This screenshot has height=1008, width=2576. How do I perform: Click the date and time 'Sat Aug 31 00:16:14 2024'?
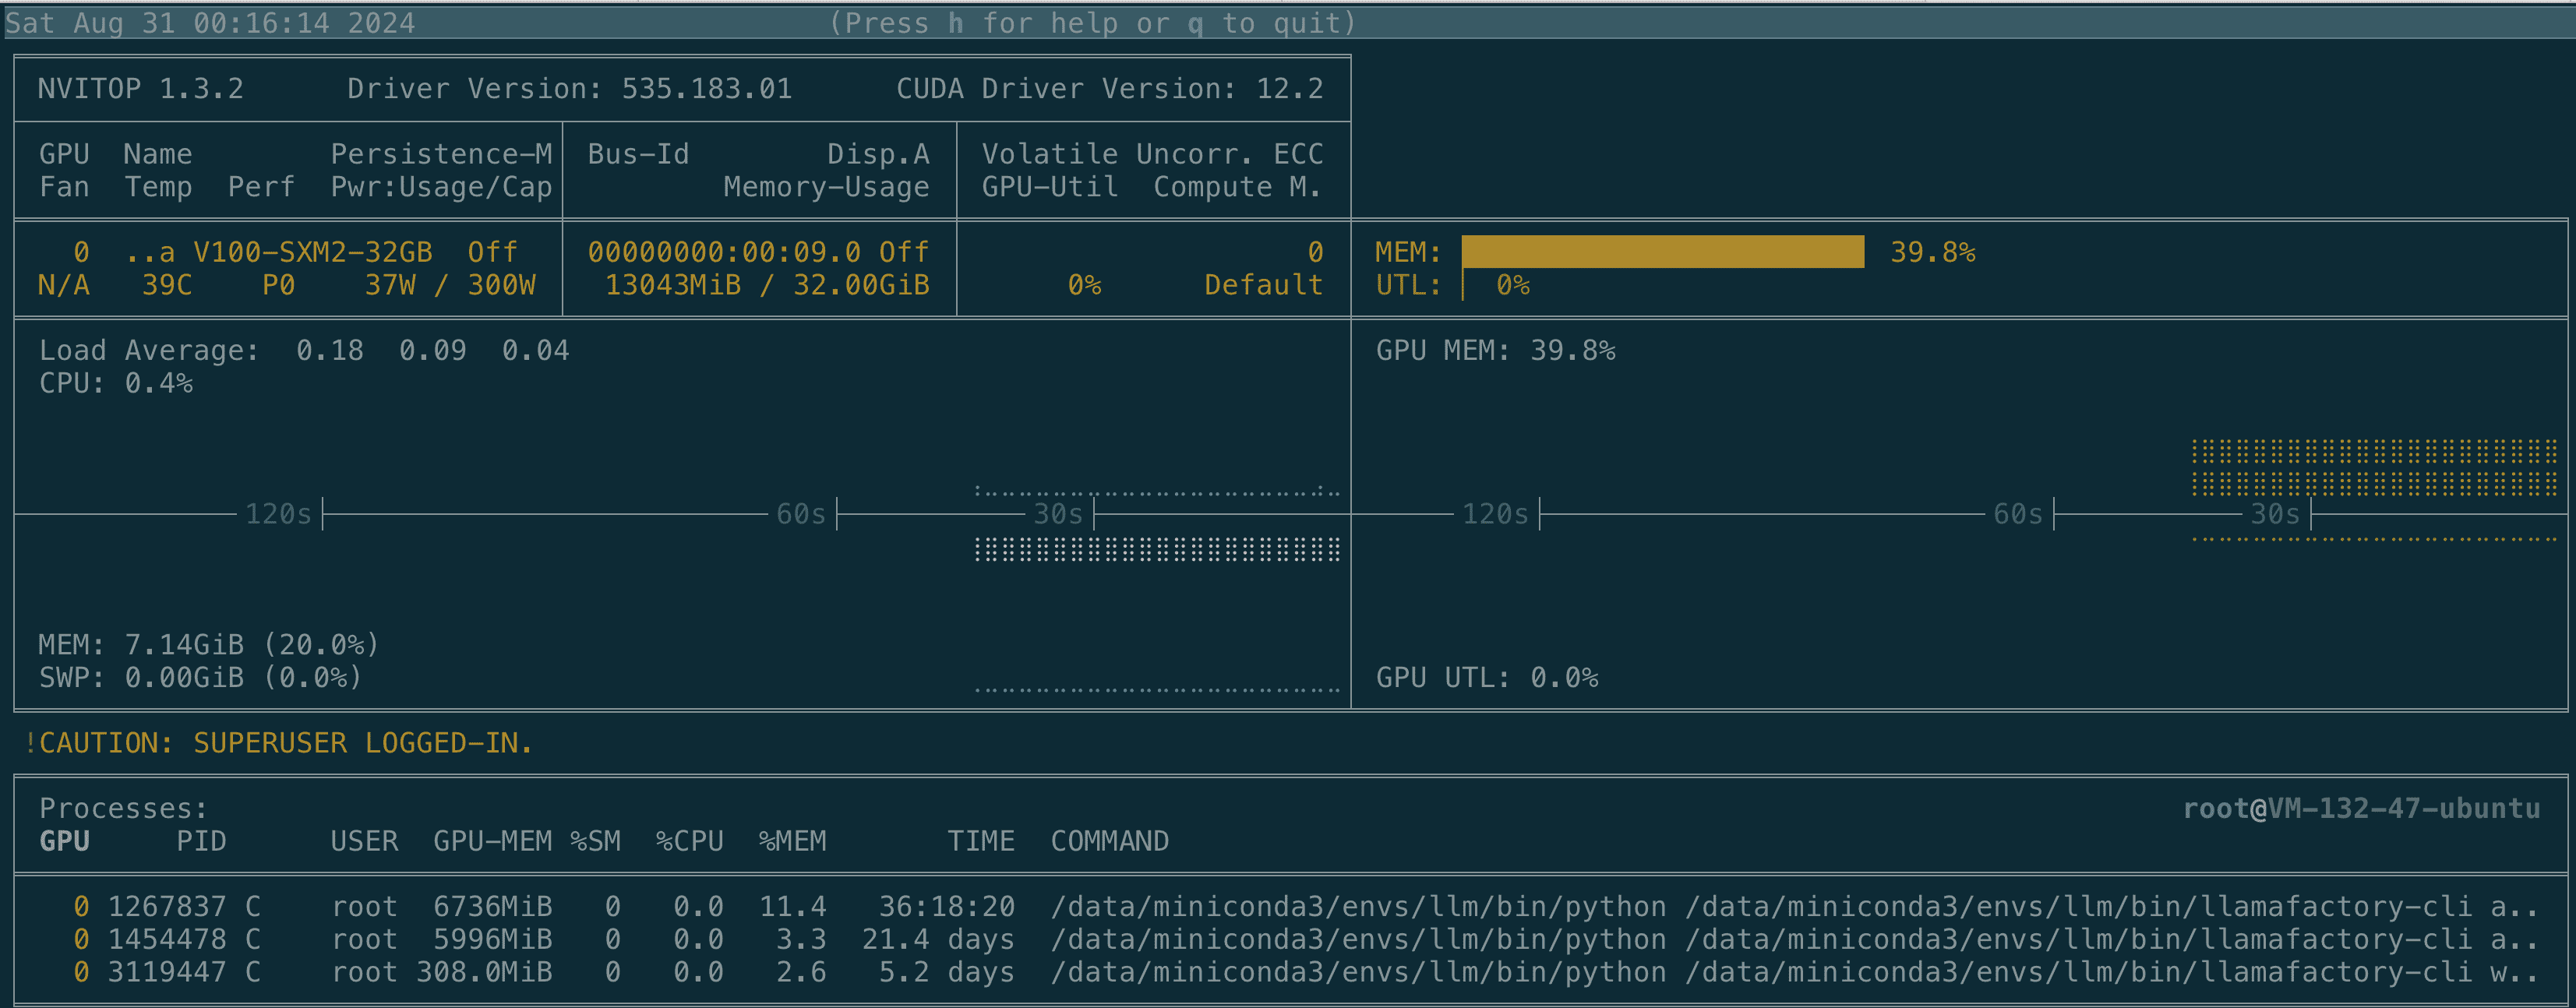[210, 23]
